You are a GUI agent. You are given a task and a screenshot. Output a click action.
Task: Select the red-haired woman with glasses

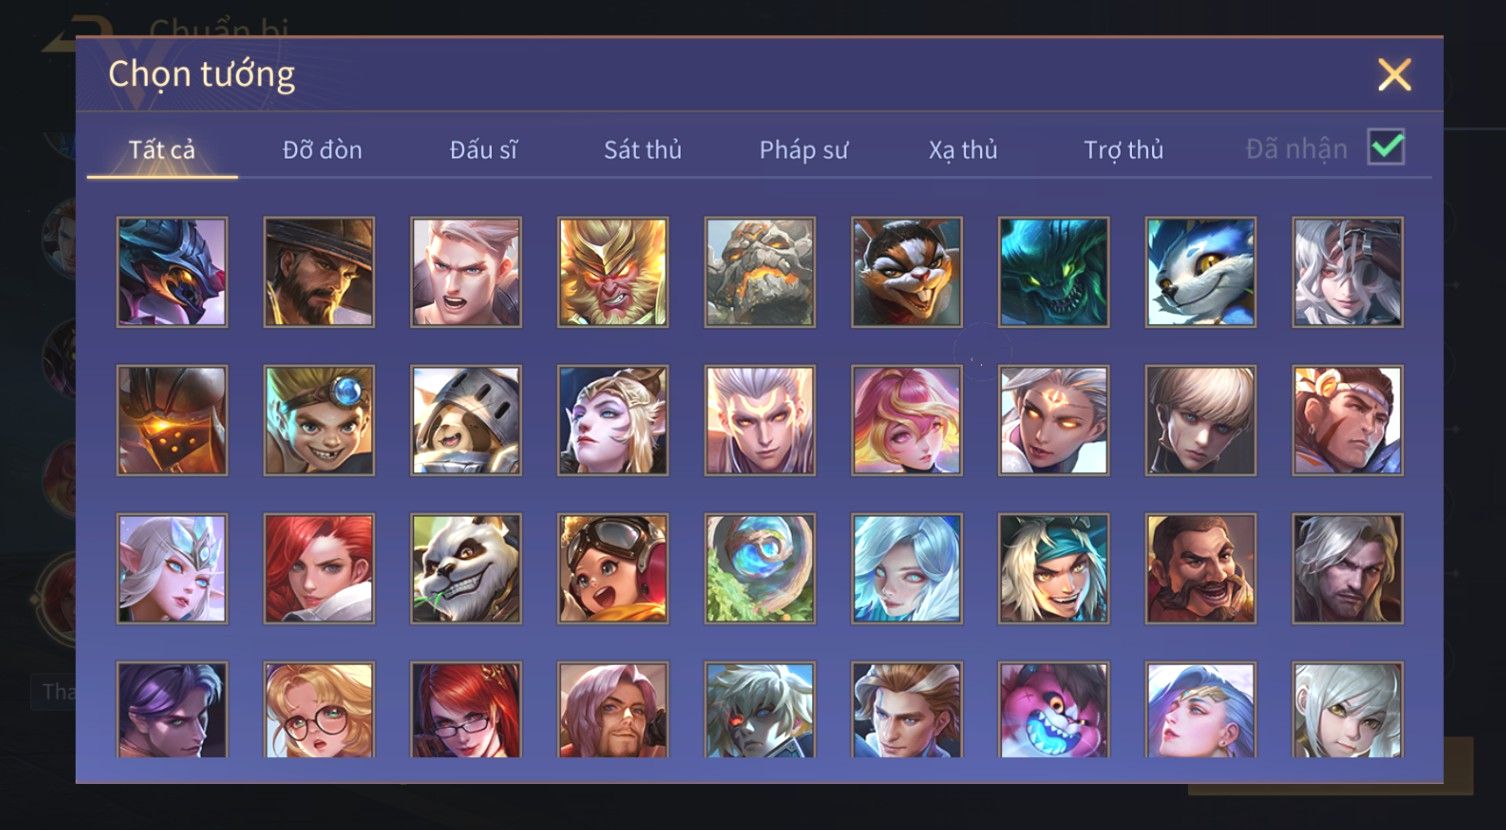click(466, 710)
